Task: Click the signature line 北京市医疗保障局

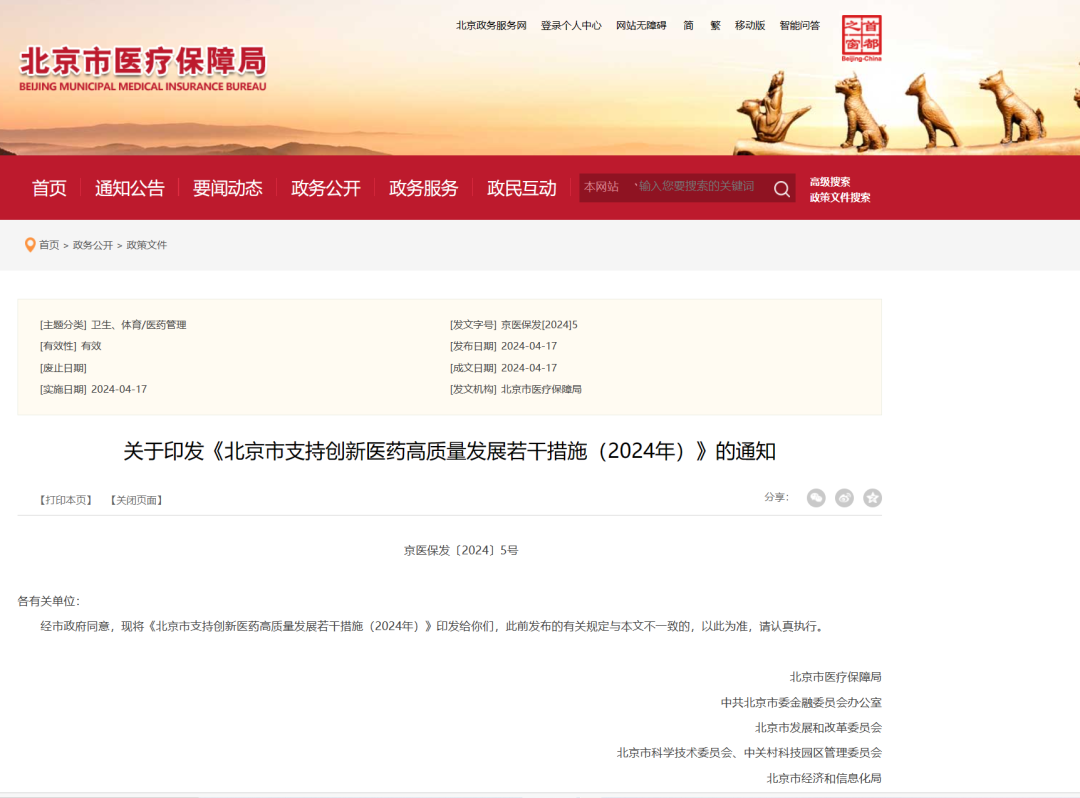Action: tap(835, 678)
